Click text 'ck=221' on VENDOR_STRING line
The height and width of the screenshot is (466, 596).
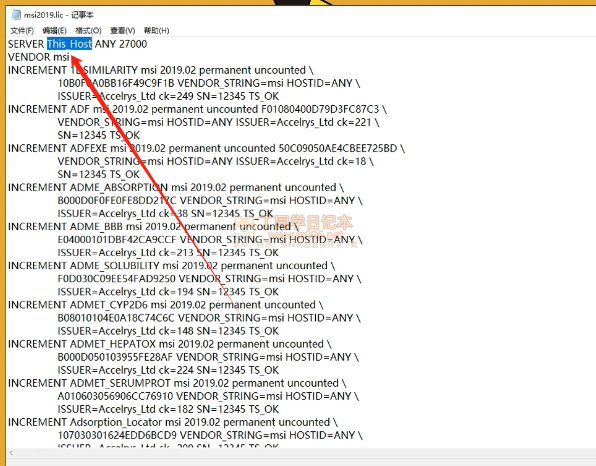[x=353, y=122]
